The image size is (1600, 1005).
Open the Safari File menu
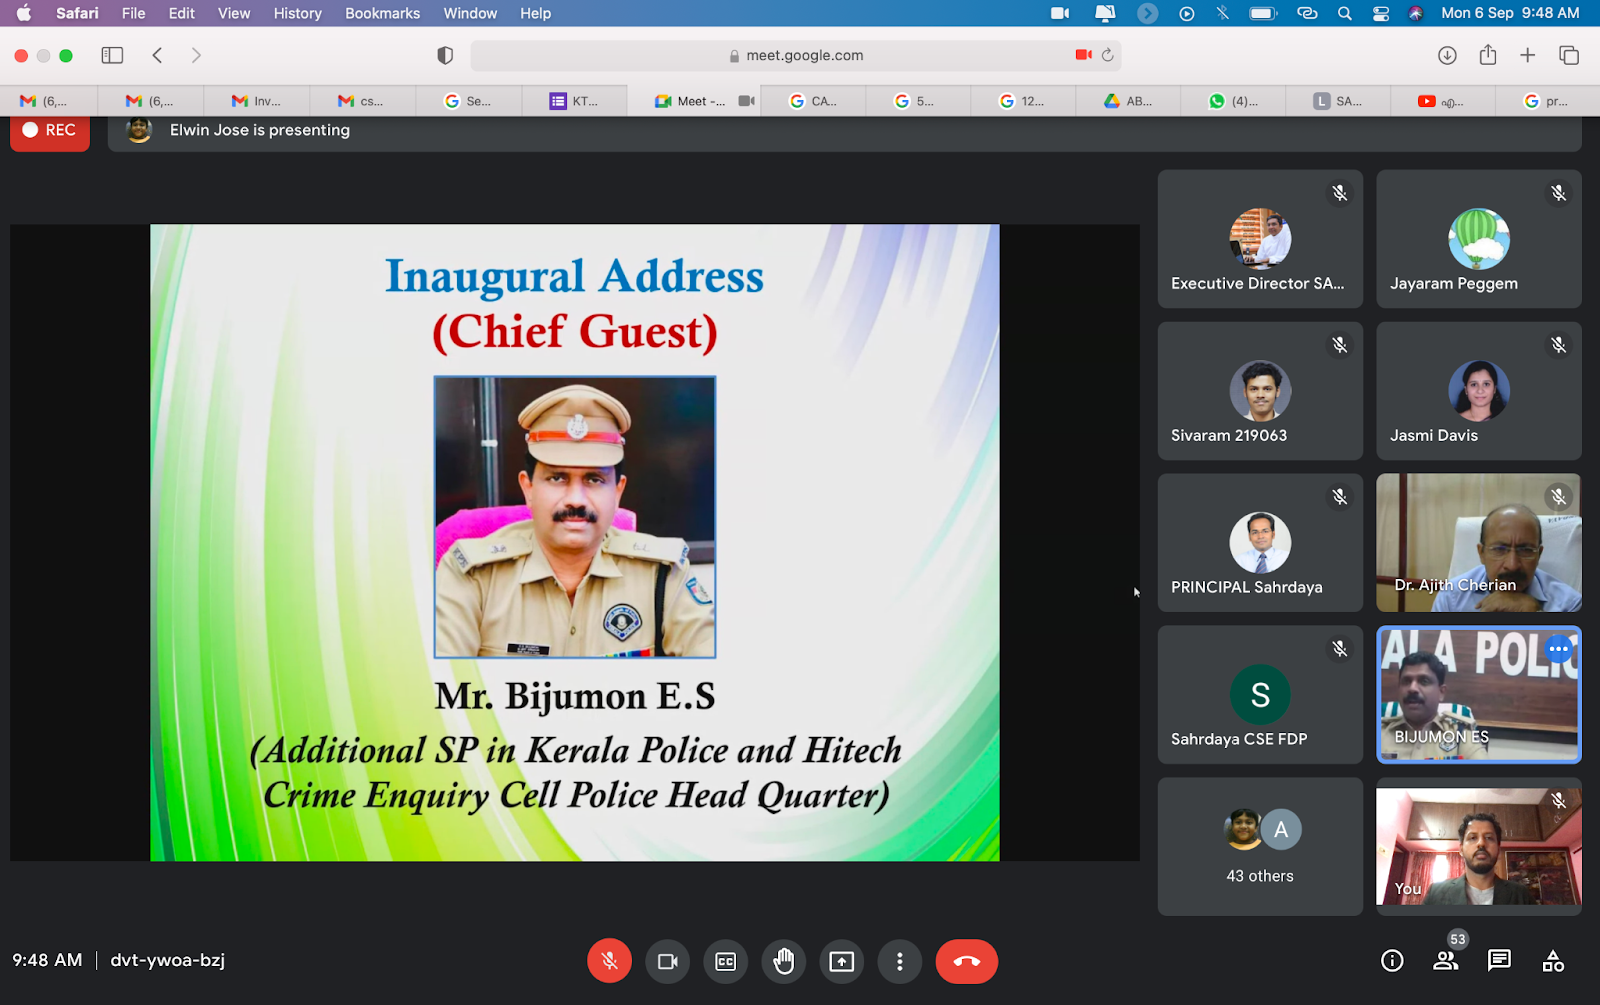point(133,13)
